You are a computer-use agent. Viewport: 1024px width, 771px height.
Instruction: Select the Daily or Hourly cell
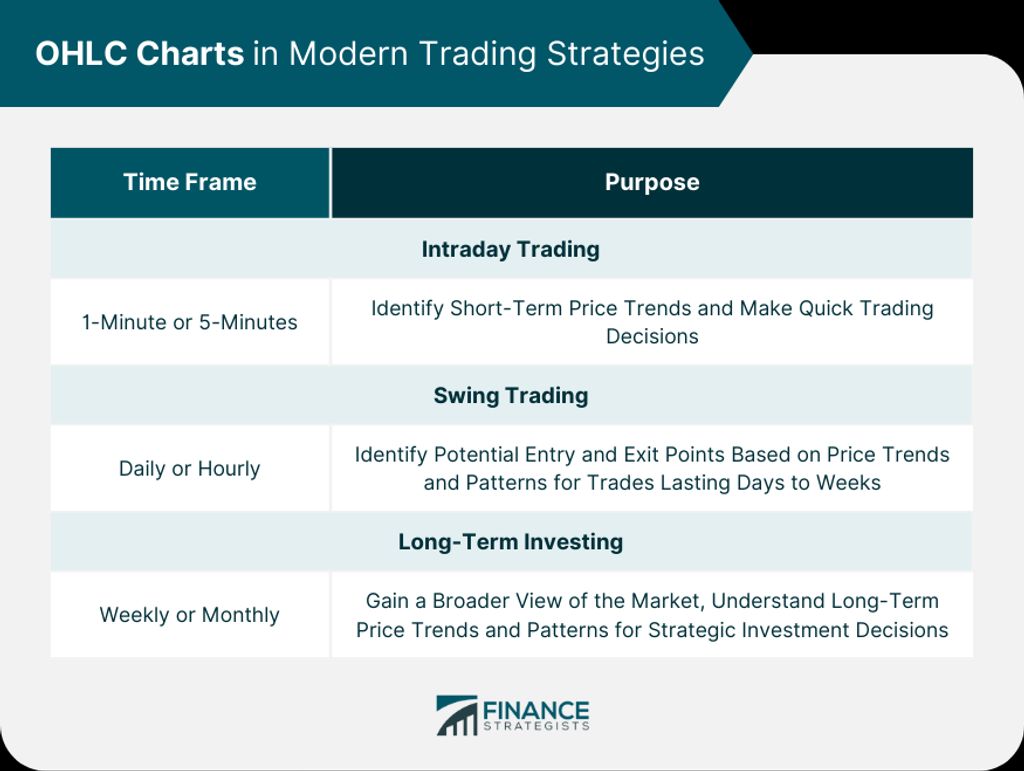(x=190, y=468)
